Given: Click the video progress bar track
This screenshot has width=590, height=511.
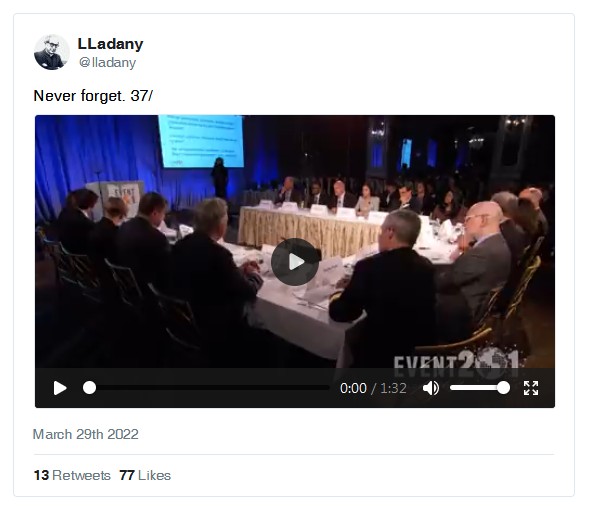Looking at the screenshot, I should point(206,388).
